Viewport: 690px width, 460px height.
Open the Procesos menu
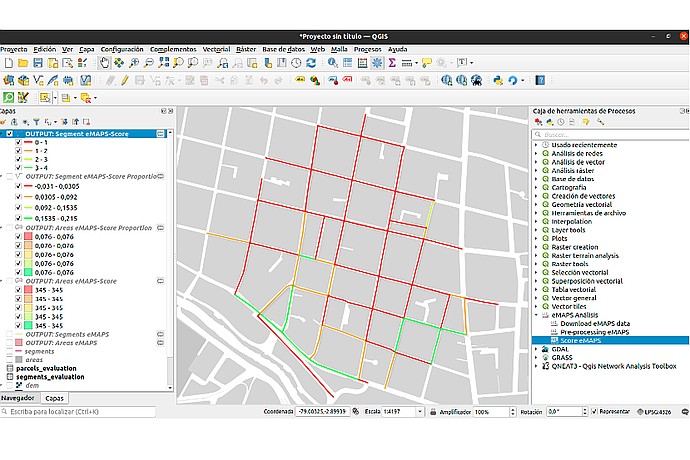[x=367, y=49]
